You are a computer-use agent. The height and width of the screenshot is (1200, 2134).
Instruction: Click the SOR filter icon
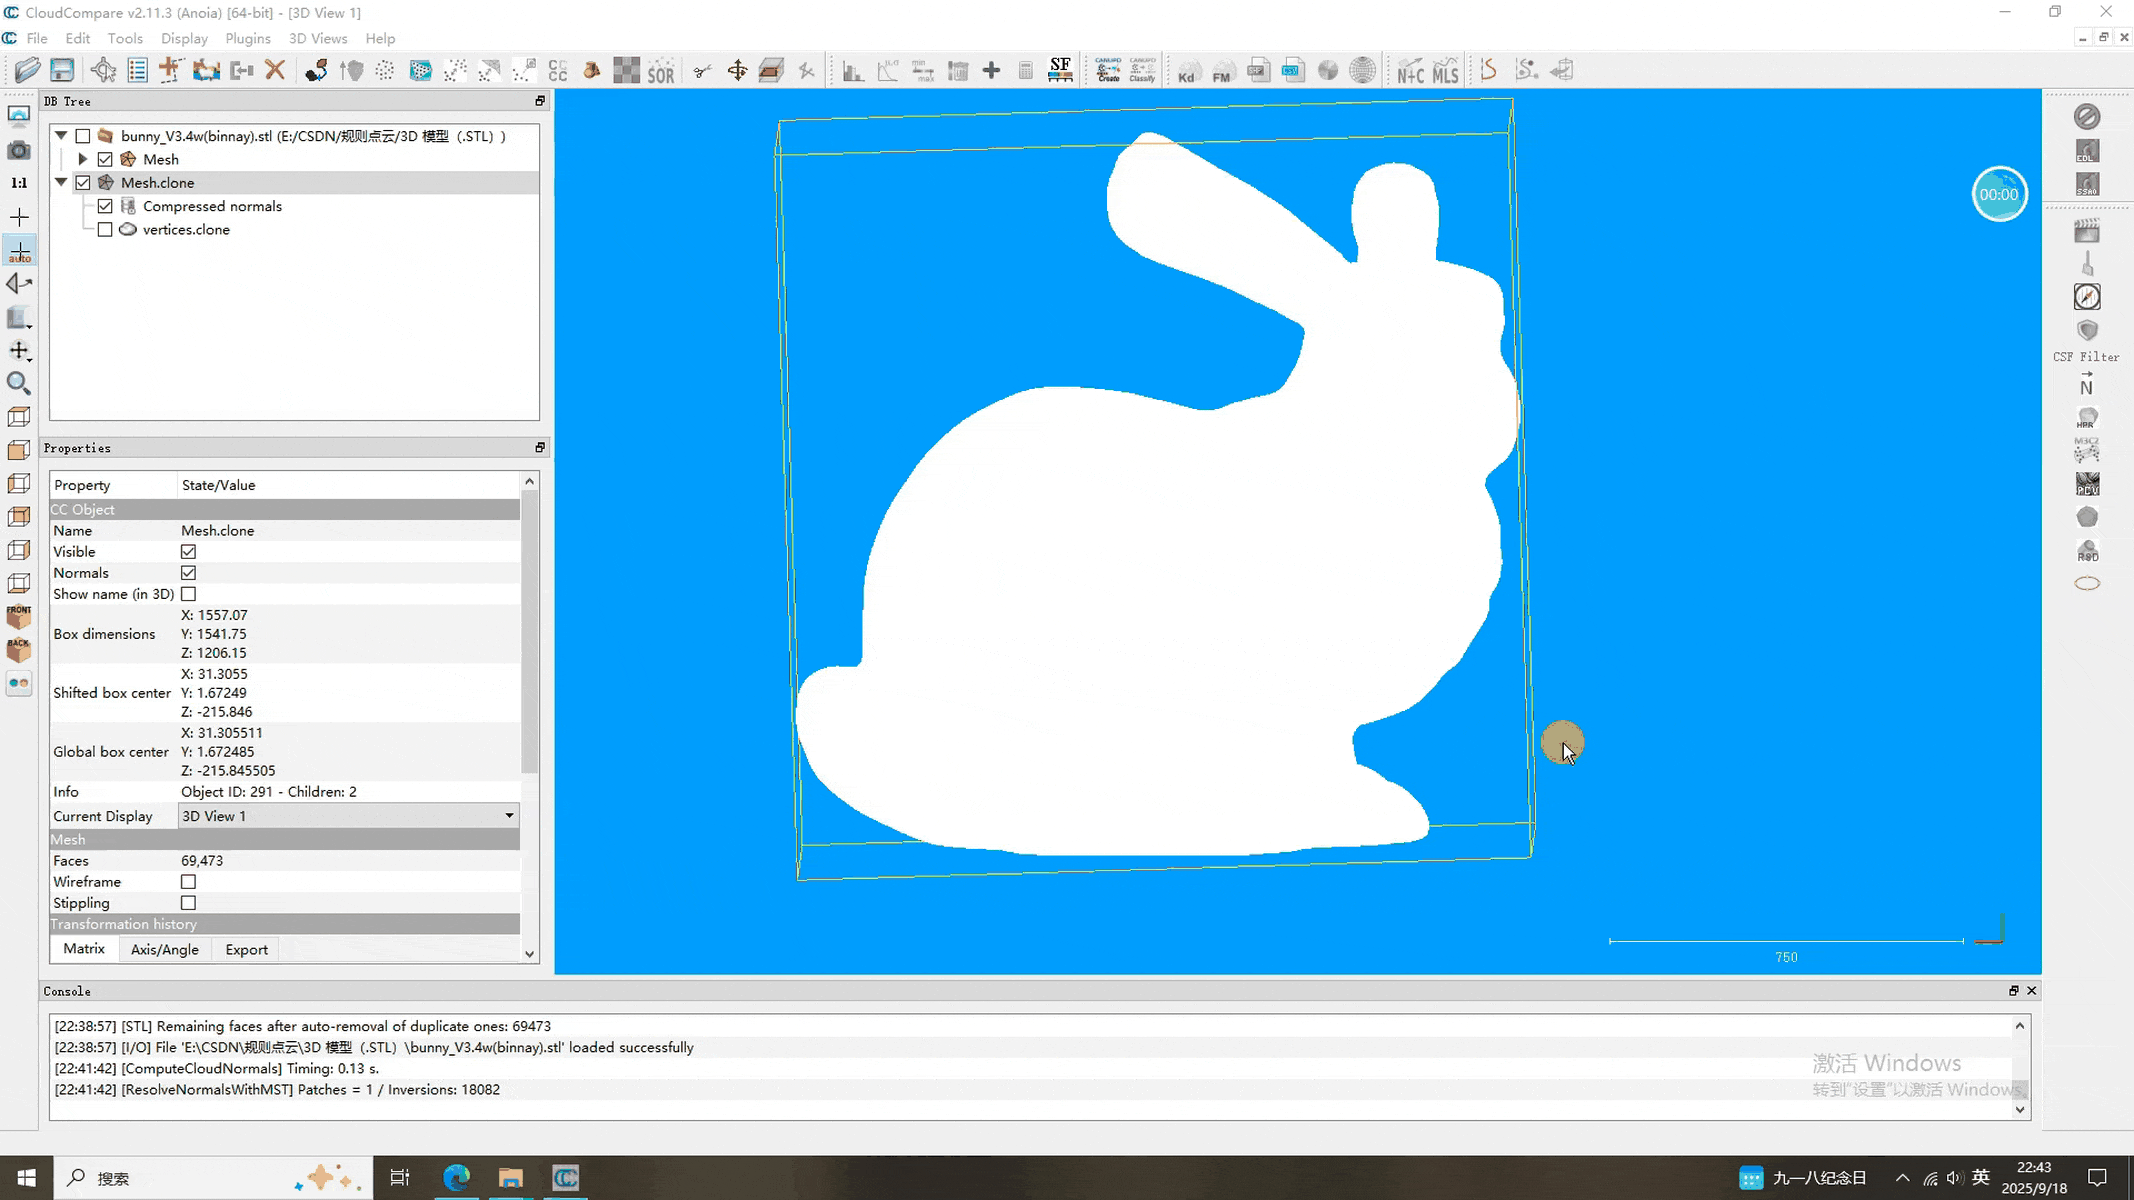661,70
